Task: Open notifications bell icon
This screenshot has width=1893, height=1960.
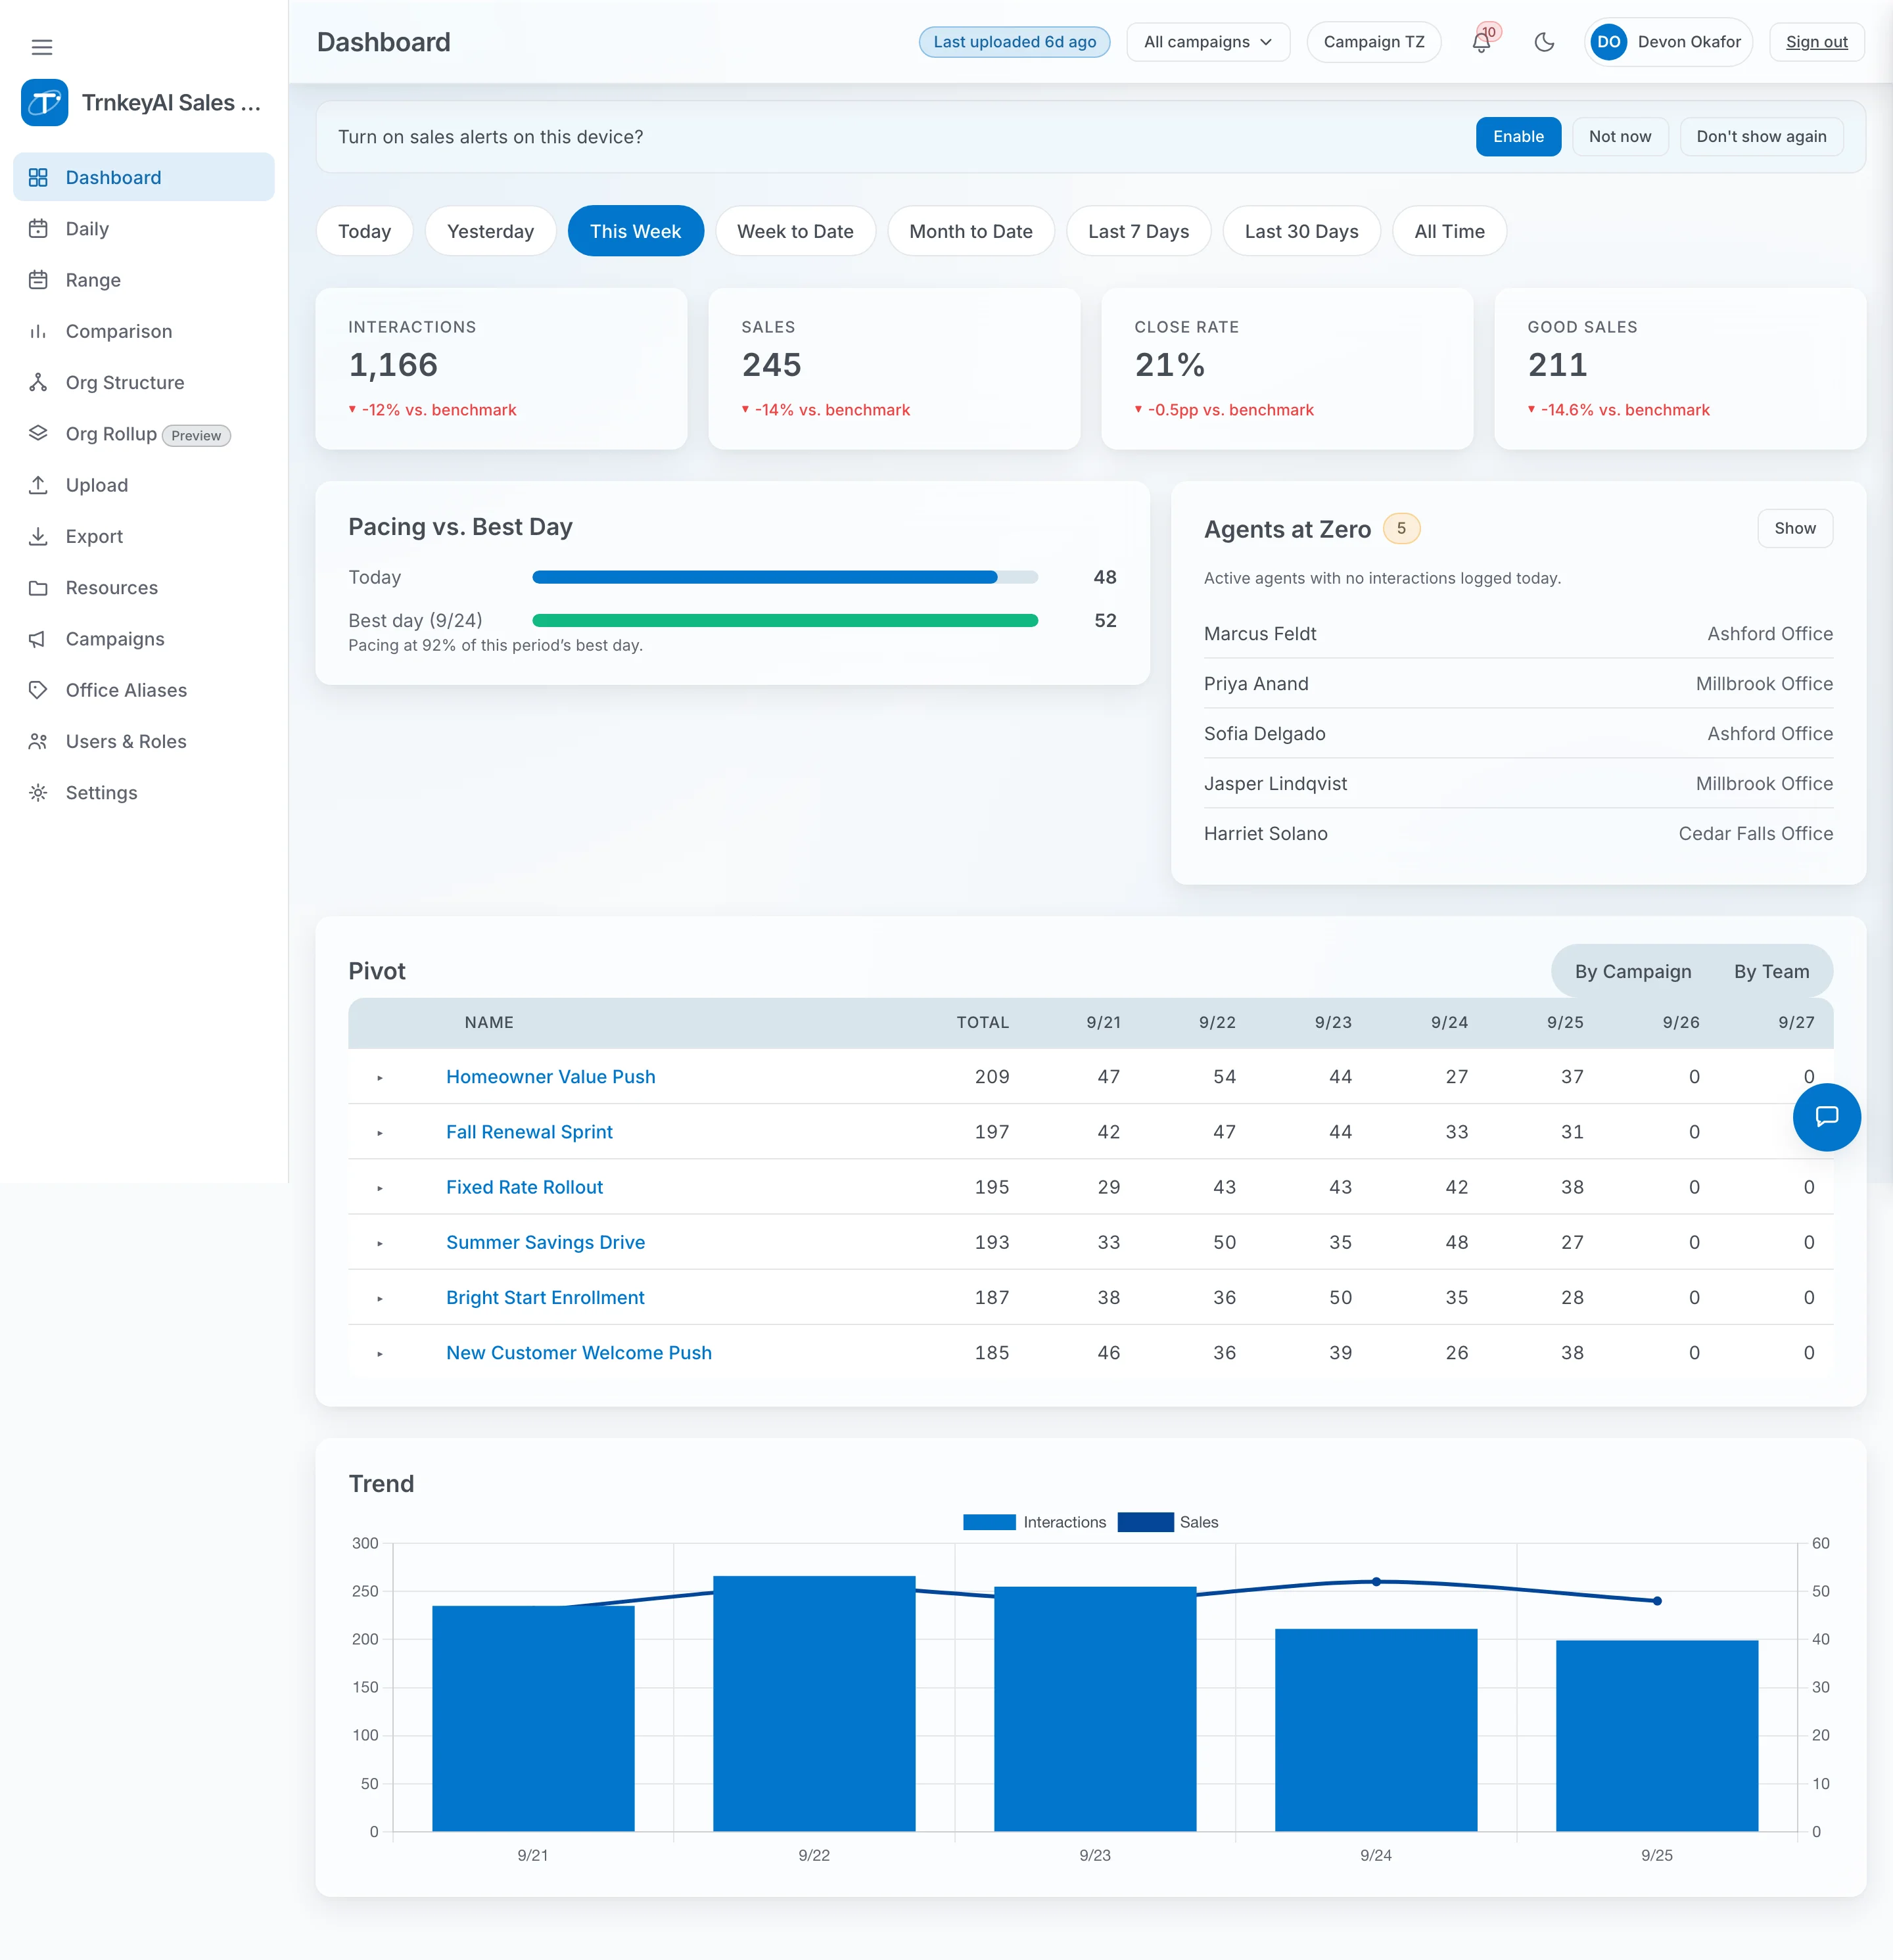Action: coord(1481,42)
